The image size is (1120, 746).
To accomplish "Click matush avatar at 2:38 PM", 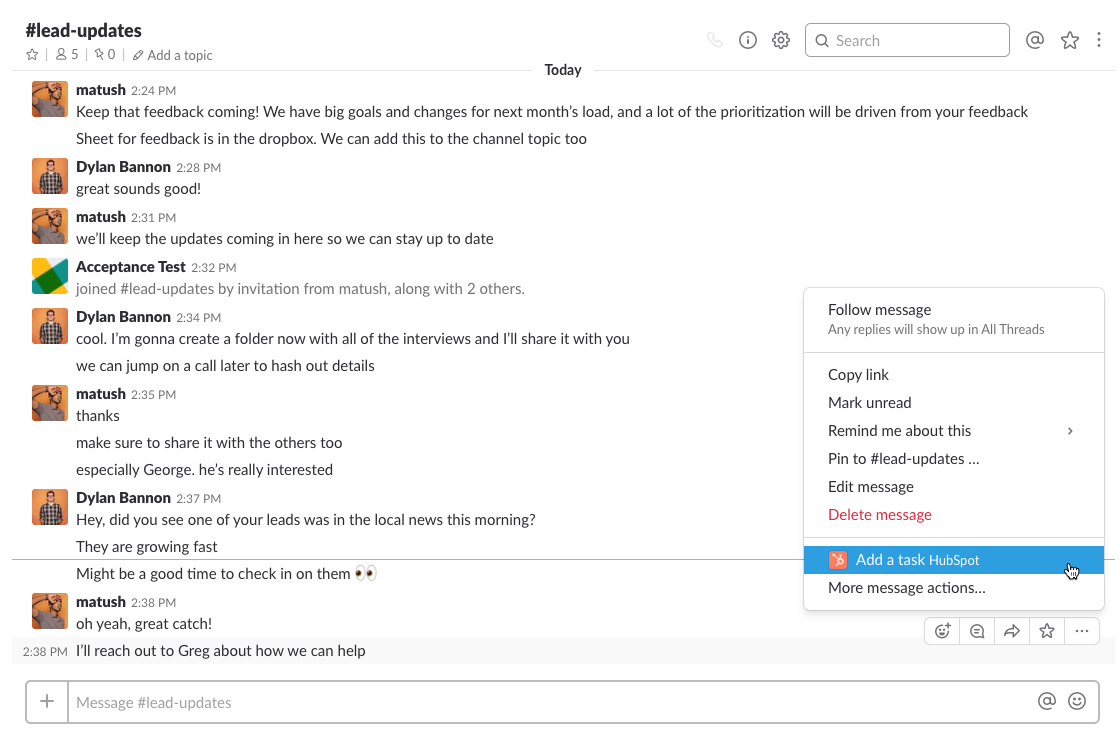I will [50, 611].
